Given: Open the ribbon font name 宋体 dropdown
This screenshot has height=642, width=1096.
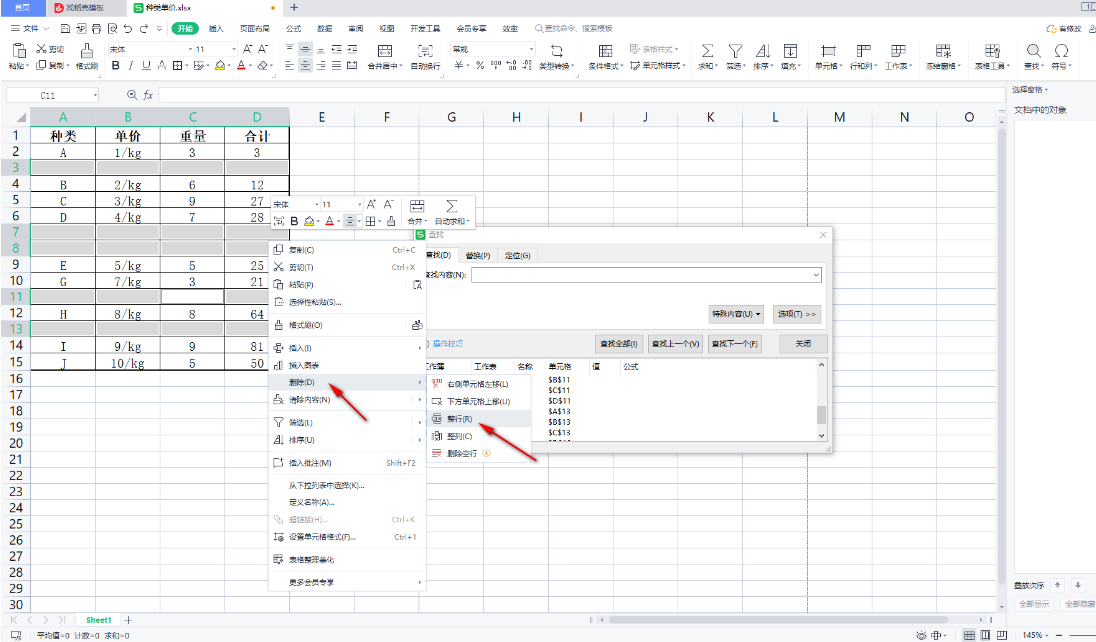Looking at the screenshot, I should [190, 49].
